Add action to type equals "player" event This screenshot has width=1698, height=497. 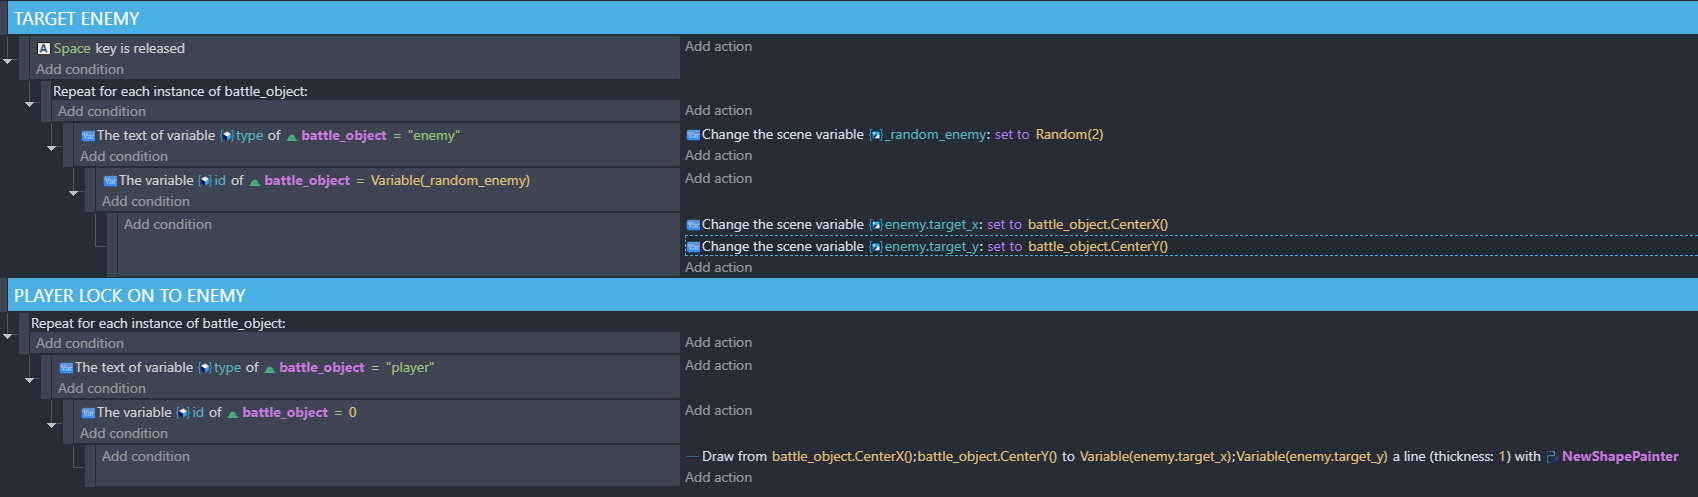point(718,365)
